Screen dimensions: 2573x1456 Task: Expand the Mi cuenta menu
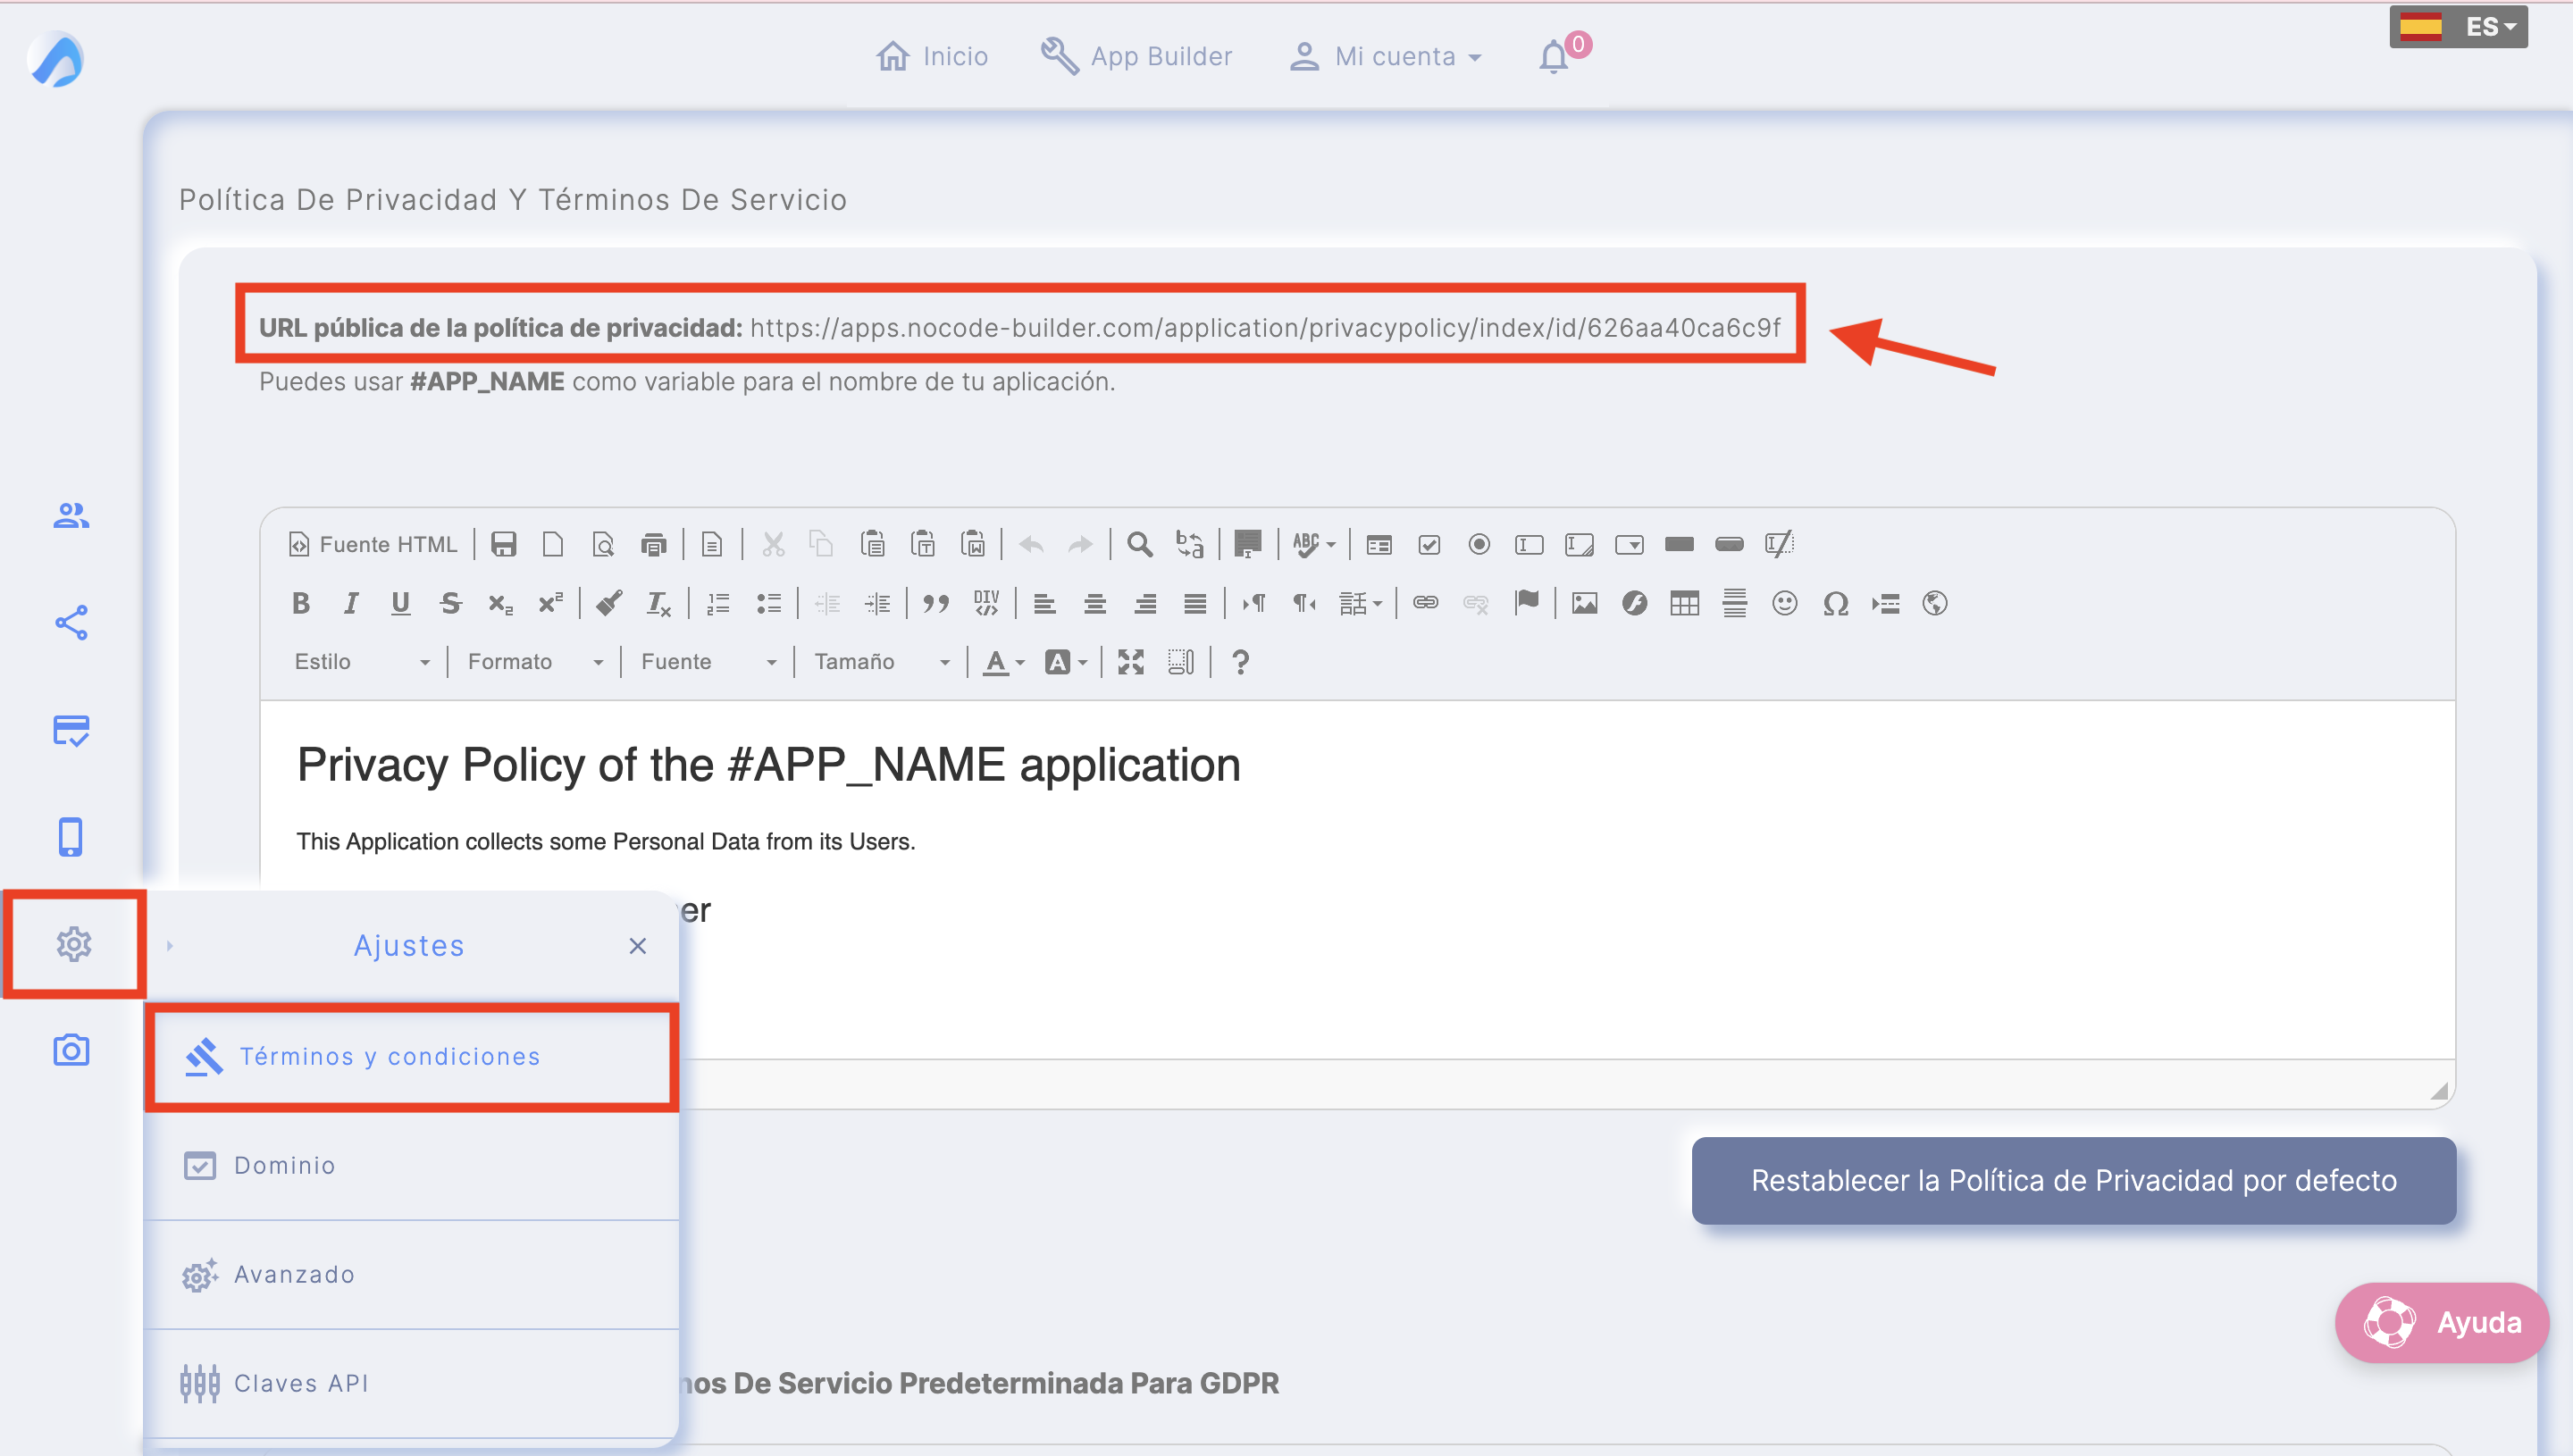point(1386,56)
